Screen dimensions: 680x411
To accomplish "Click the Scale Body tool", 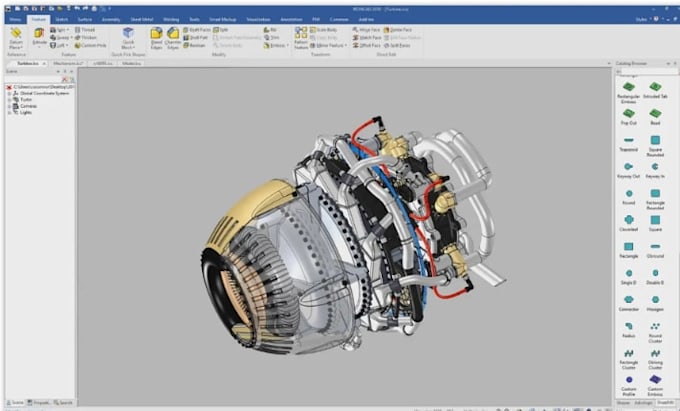I will (324, 30).
